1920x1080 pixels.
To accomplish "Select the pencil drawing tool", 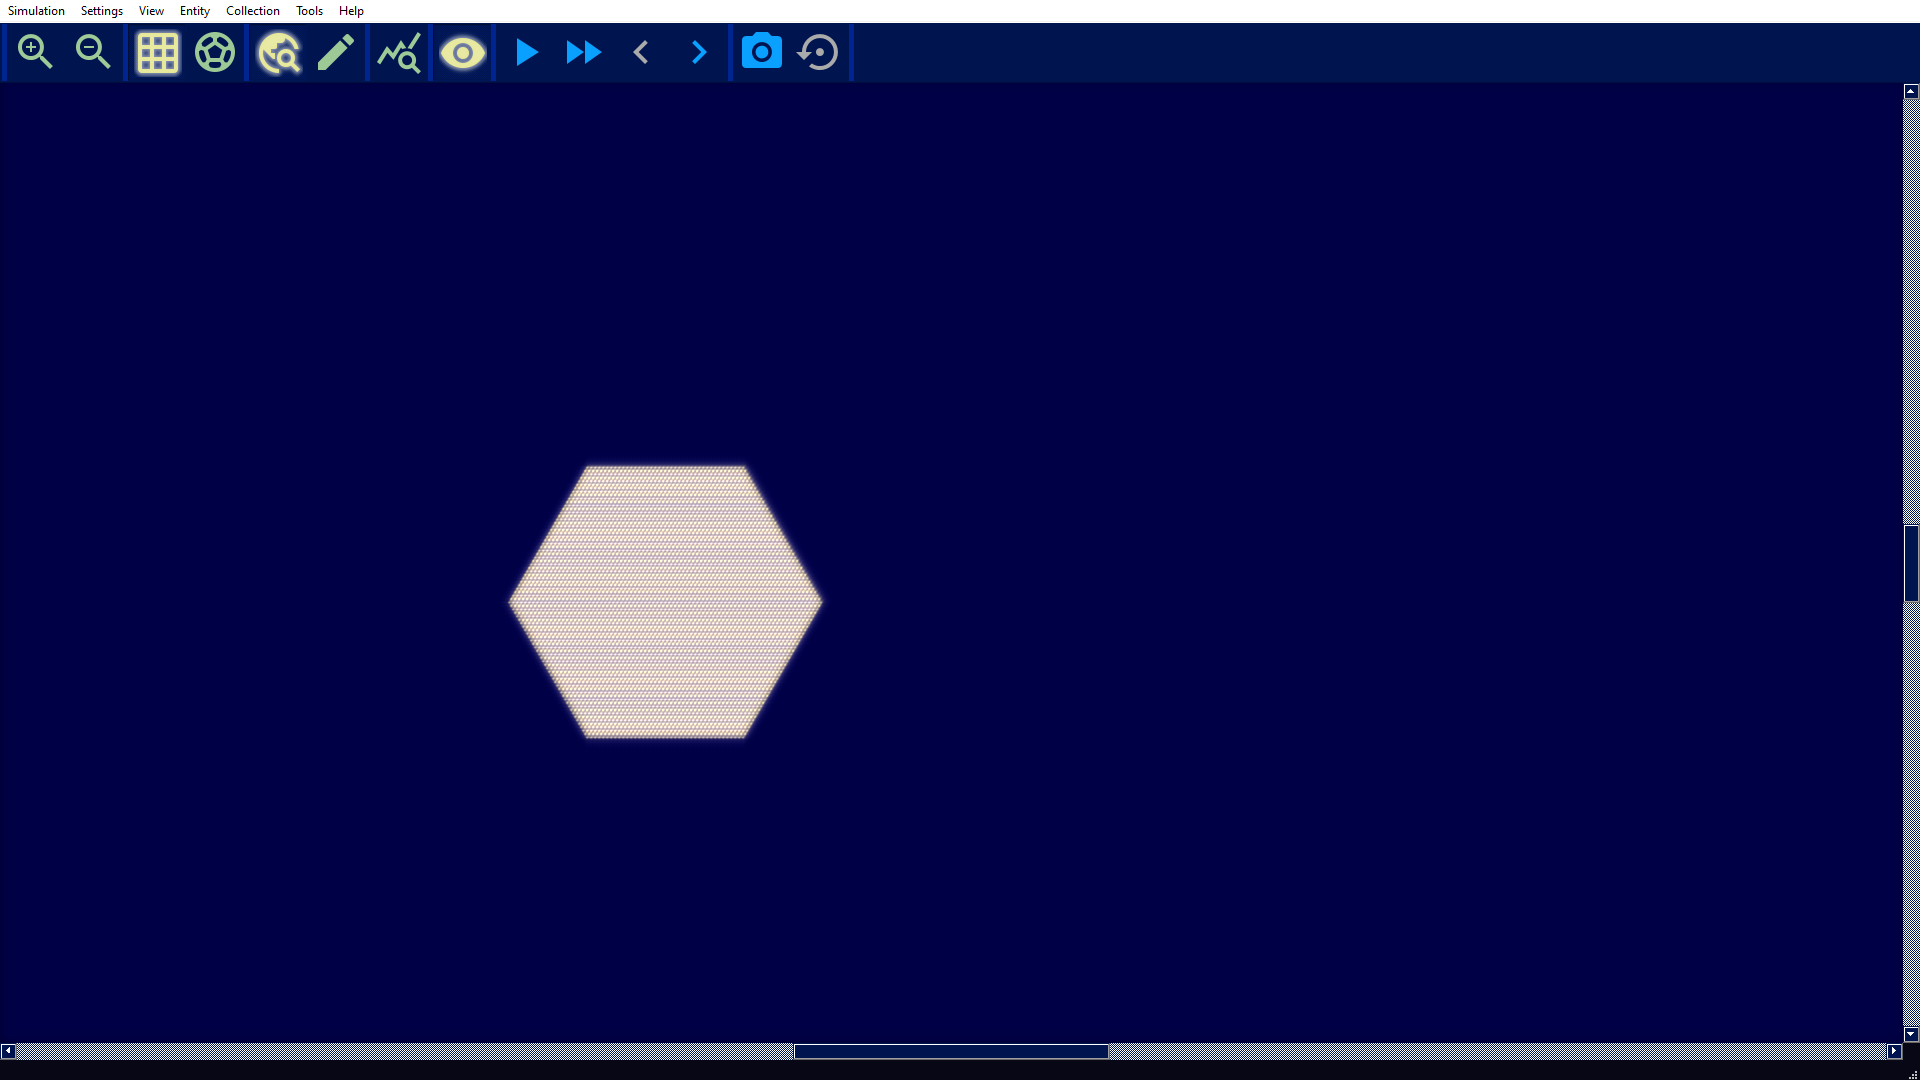I will (x=336, y=52).
